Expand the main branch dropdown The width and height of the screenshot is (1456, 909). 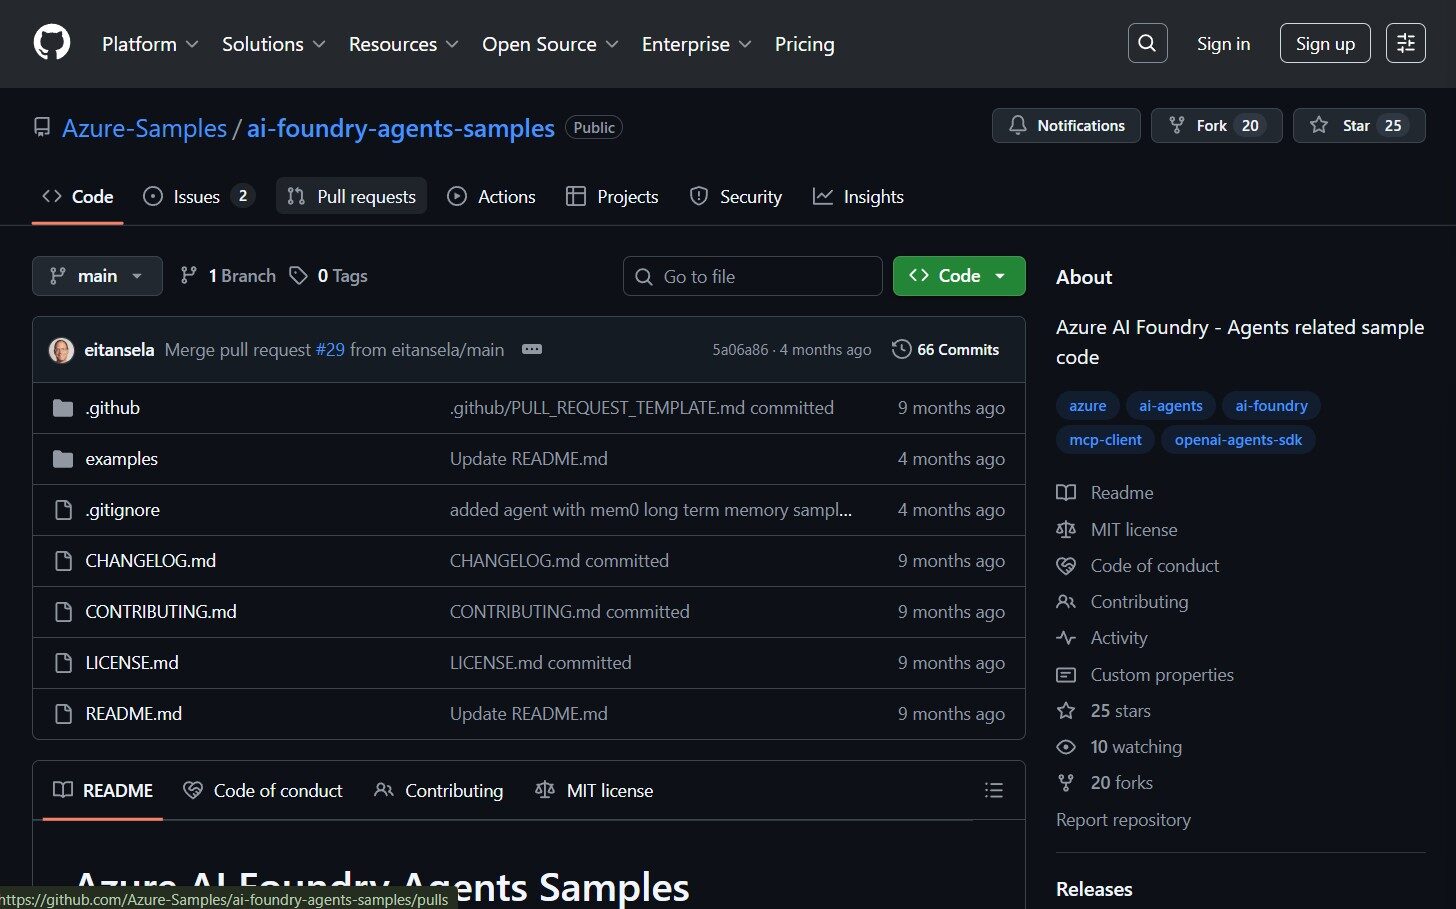pos(97,276)
